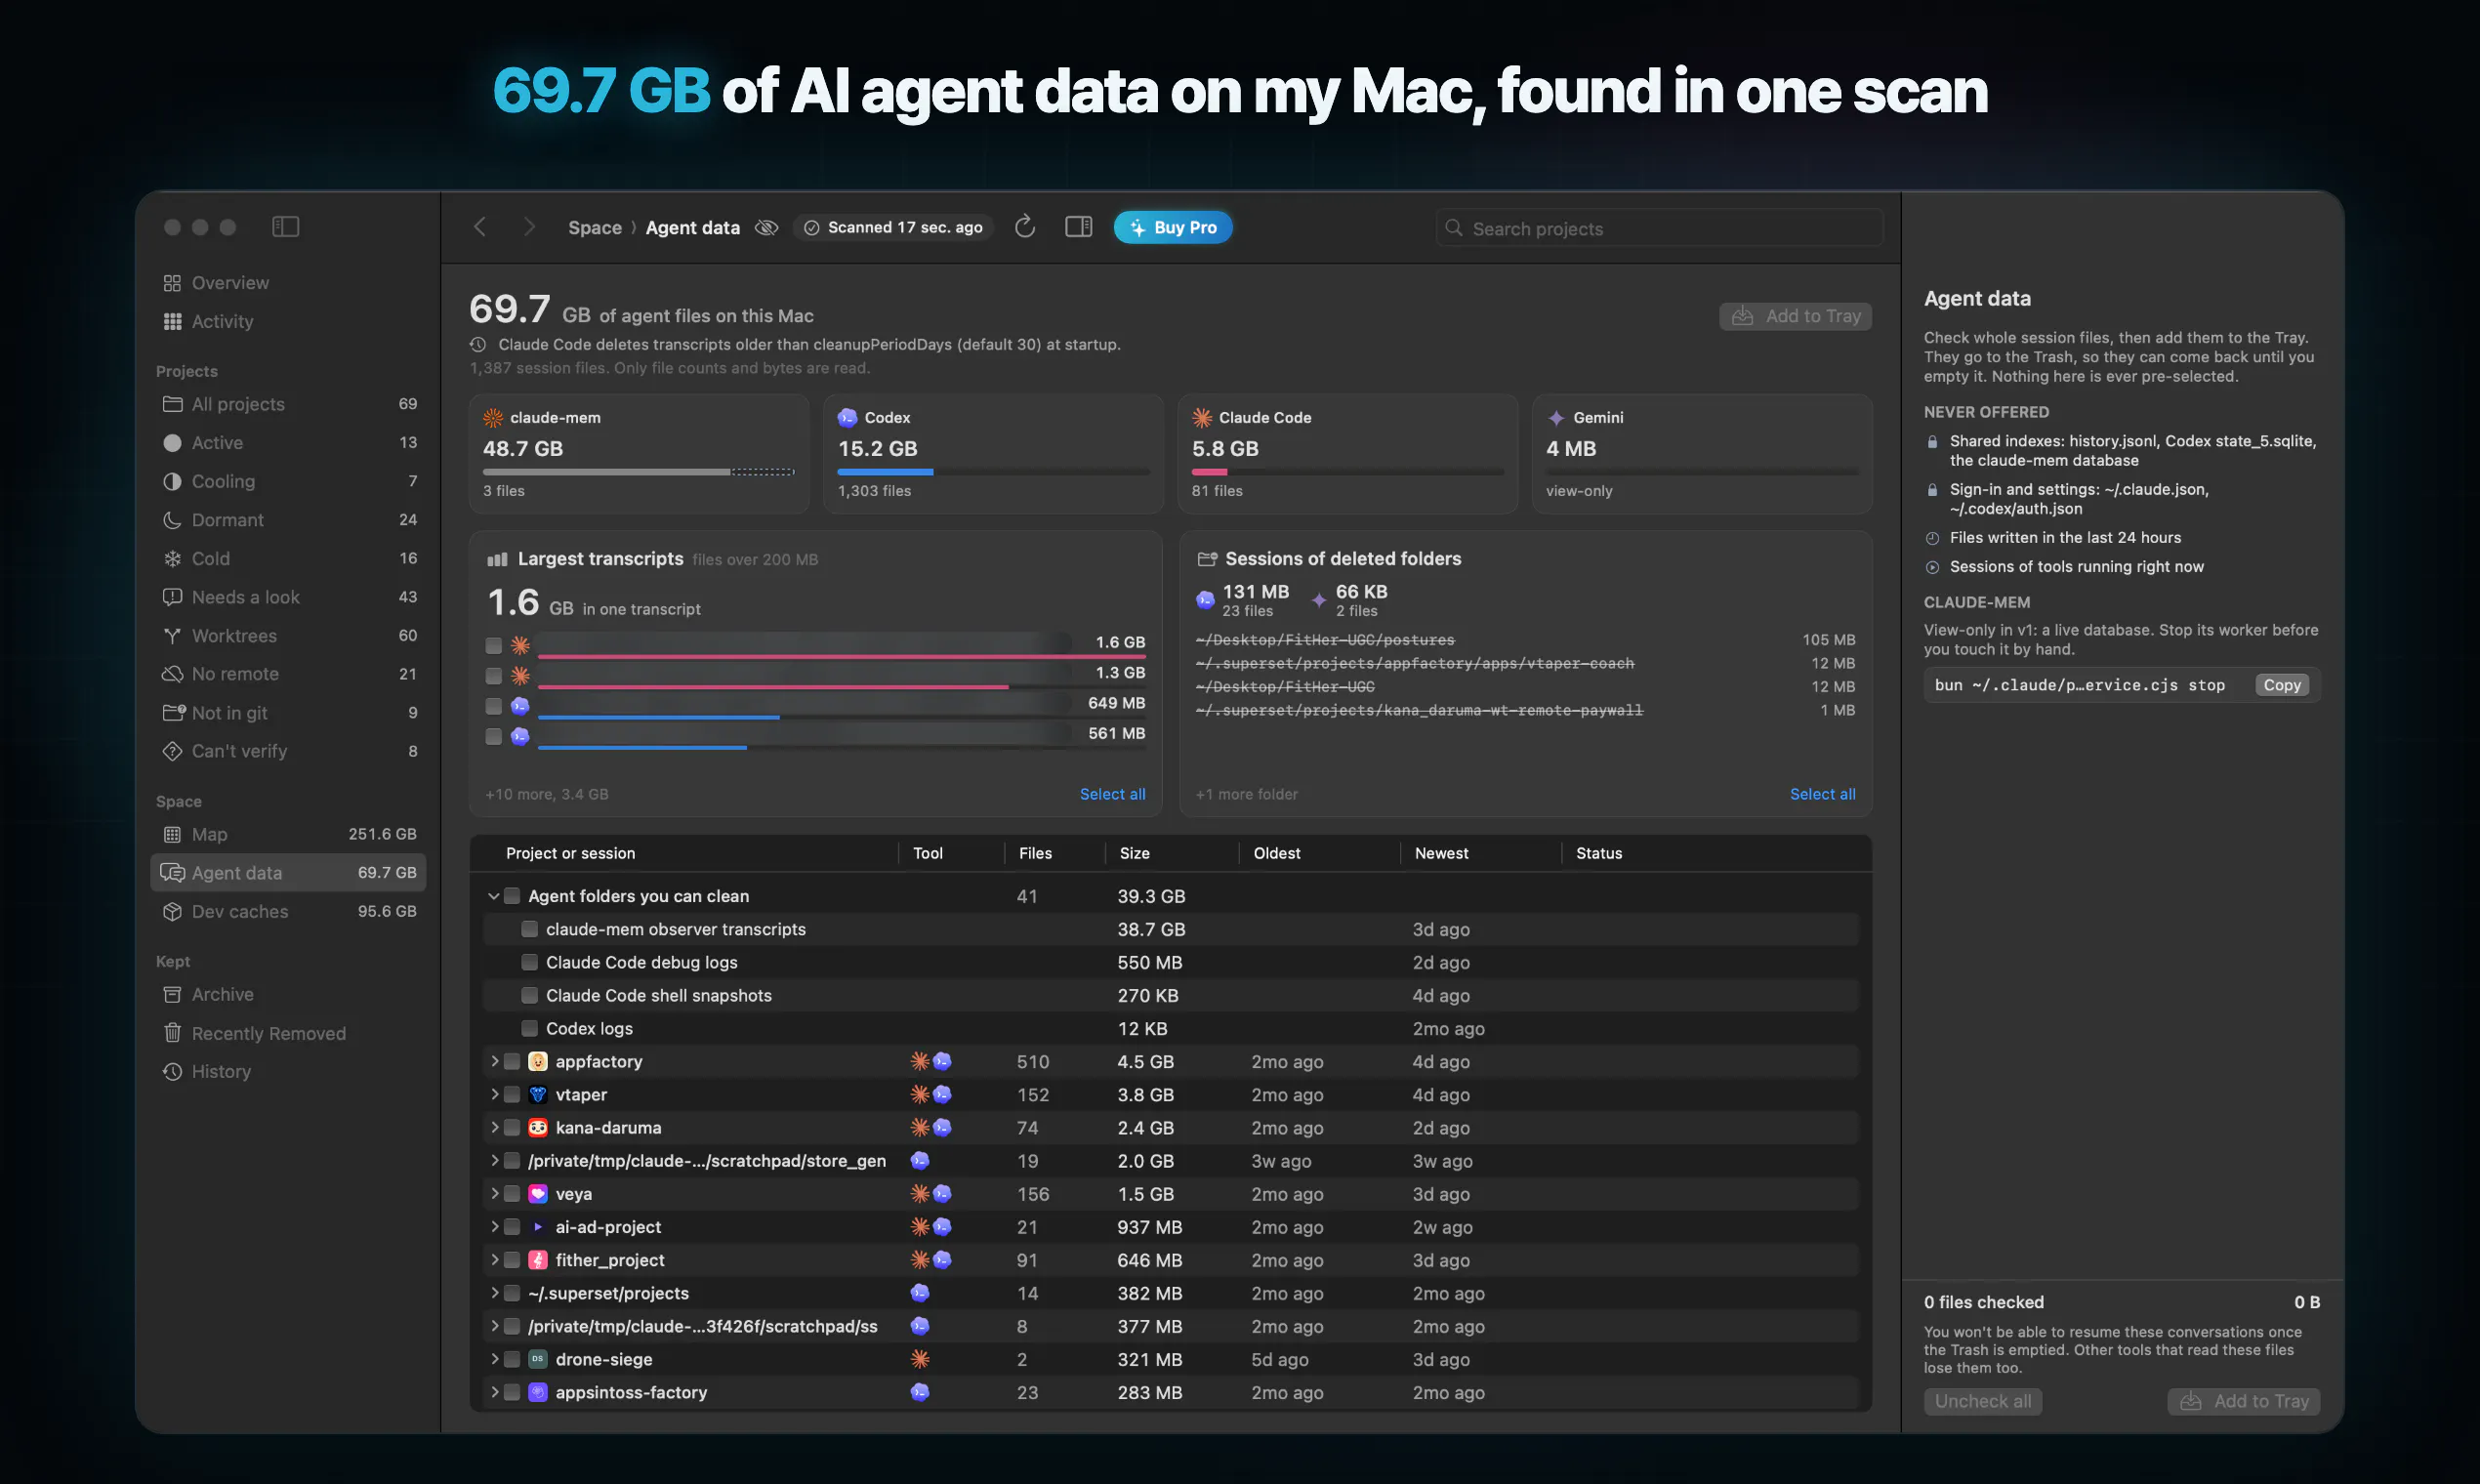Go forward with the right arrow
2480x1484 pixels.
(529, 227)
